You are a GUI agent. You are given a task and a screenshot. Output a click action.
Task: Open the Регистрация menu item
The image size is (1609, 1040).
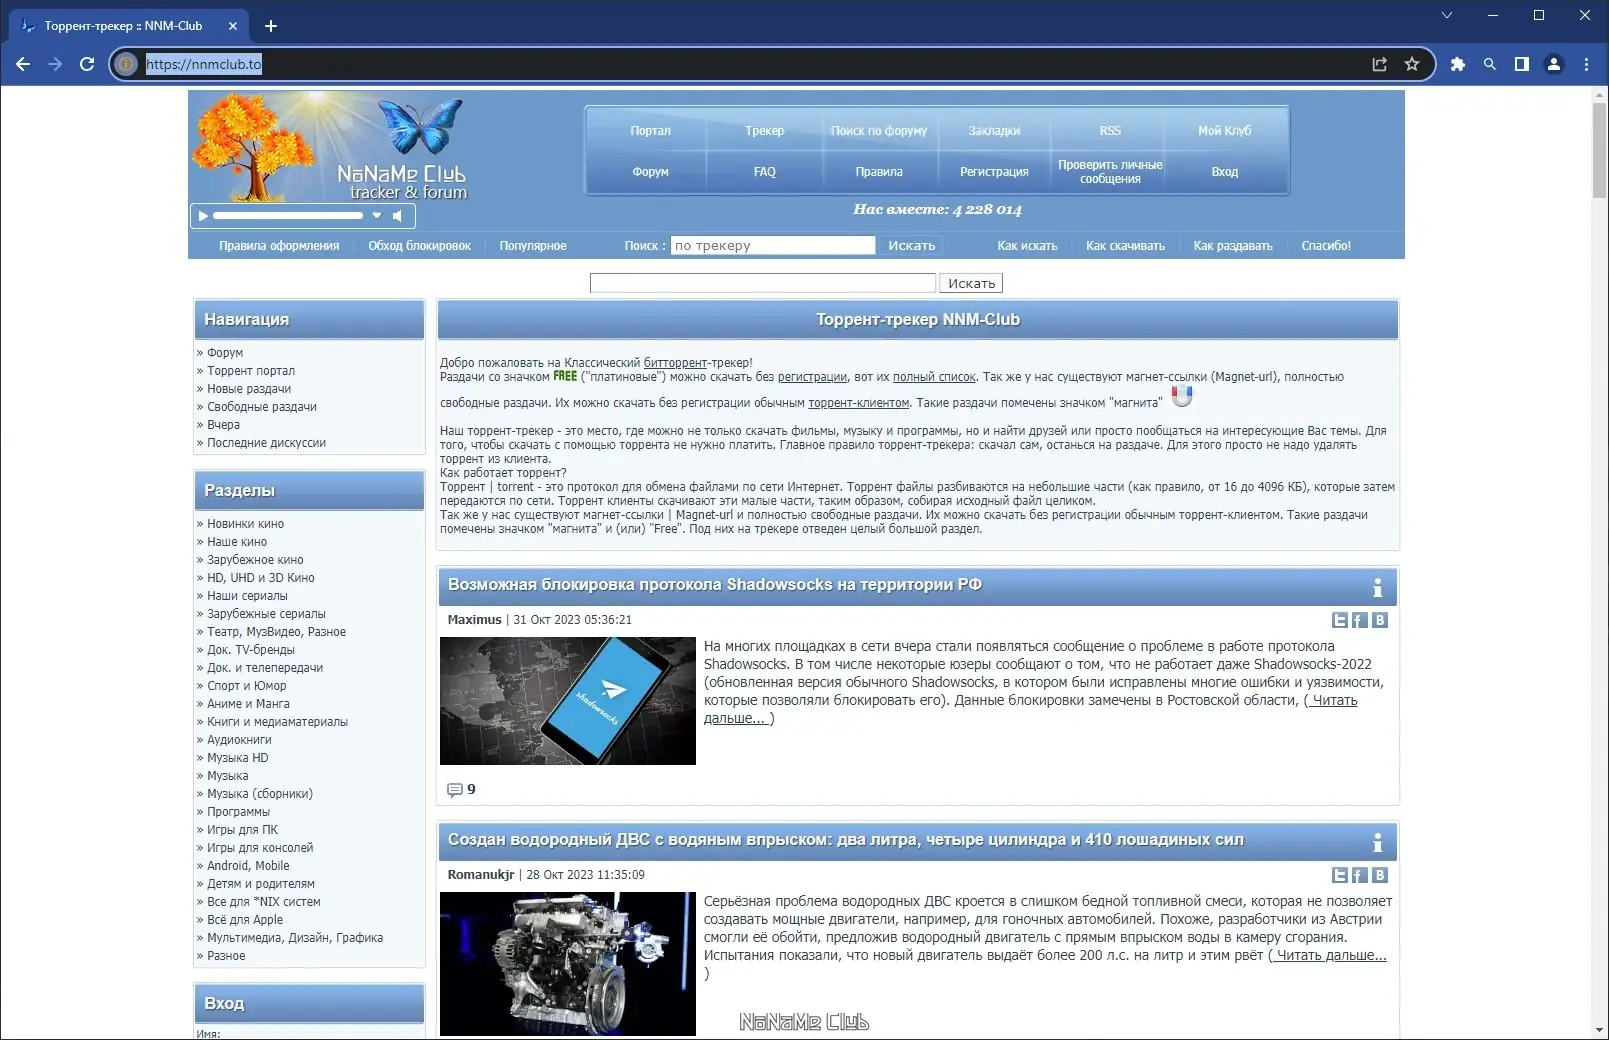click(994, 172)
